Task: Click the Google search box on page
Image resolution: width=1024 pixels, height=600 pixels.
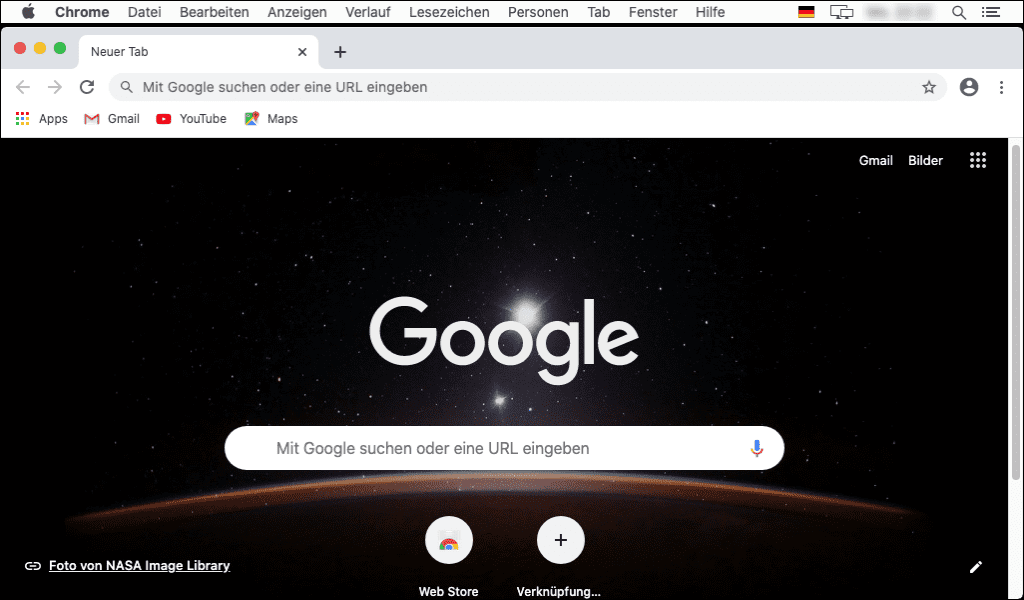Action: (x=504, y=448)
